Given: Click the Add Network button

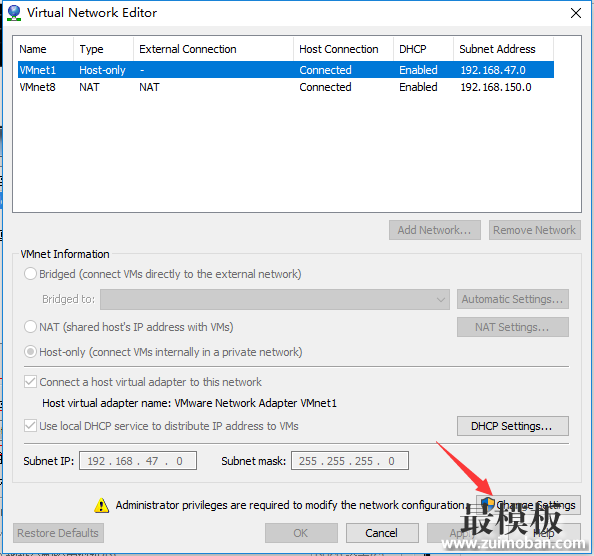Looking at the screenshot, I should (x=435, y=230).
